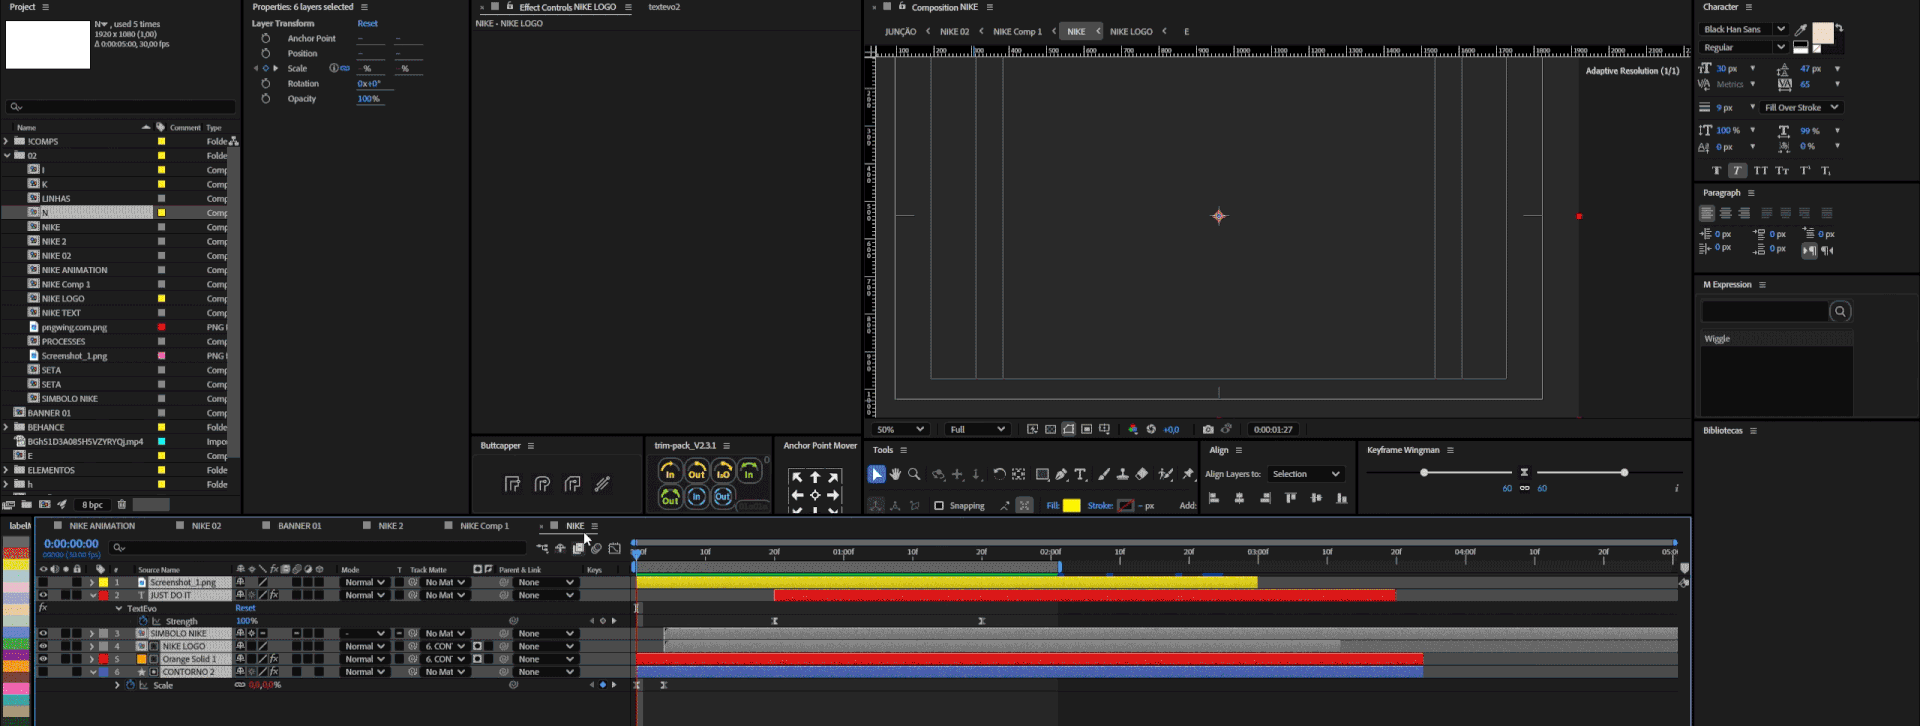Viewport: 1920px width, 726px height.
Task: Select the Clone Stamp tool
Action: tap(1122, 474)
